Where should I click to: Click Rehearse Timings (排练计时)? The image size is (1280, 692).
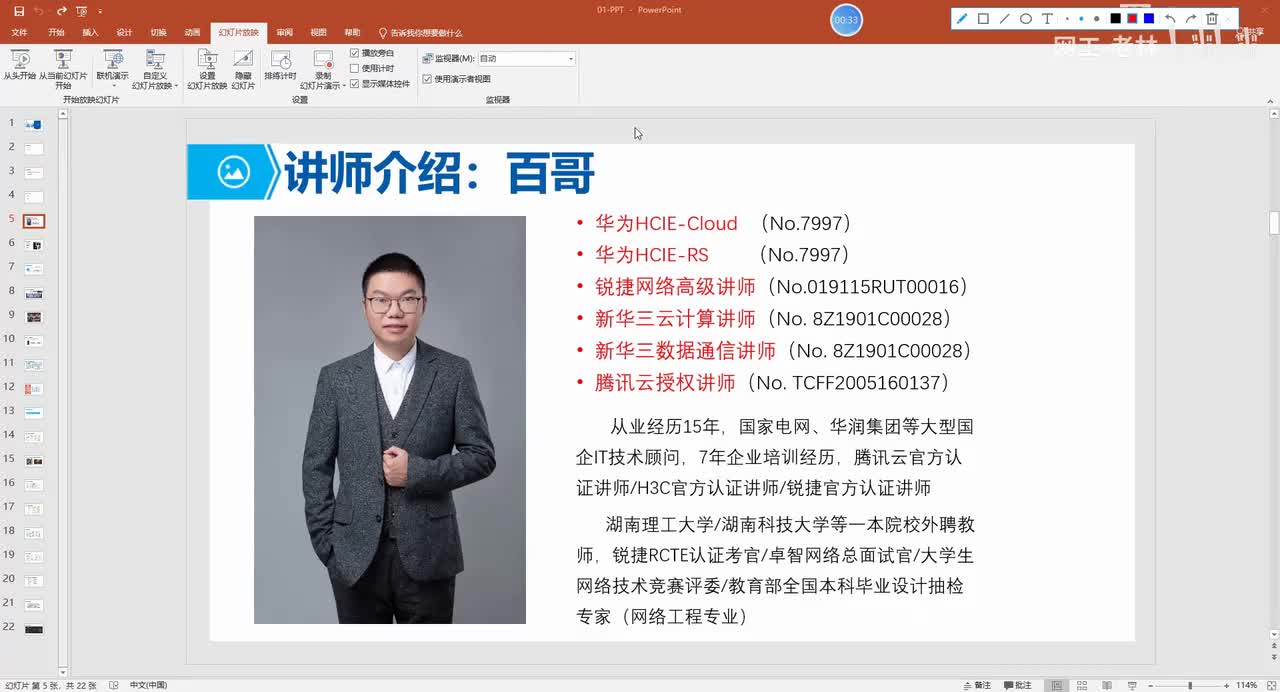click(x=280, y=66)
